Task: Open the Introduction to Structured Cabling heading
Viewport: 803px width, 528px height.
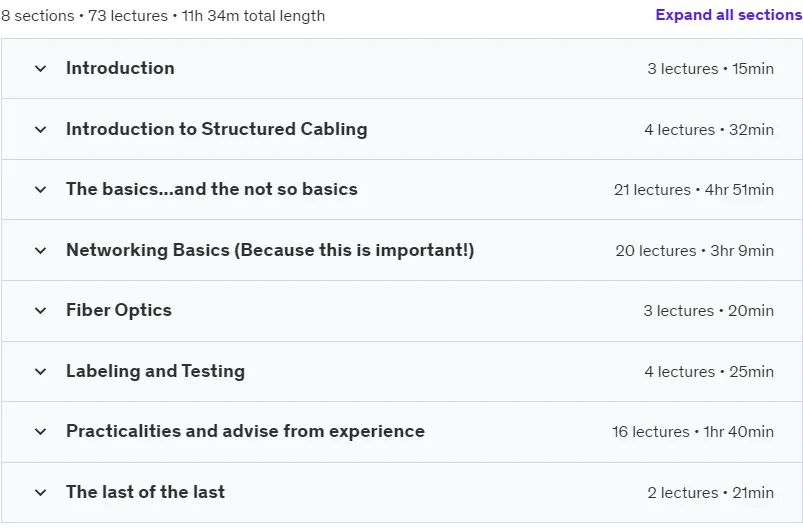Action: click(217, 129)
